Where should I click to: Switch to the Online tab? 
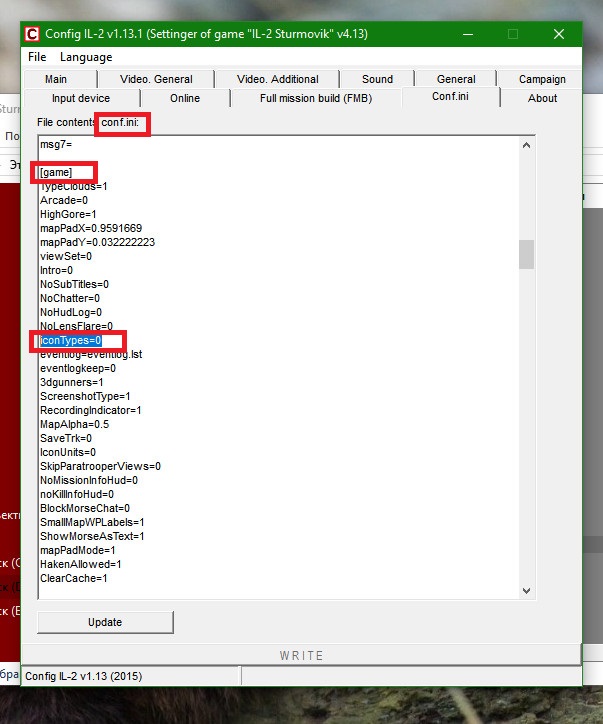[x=185, y=98]
